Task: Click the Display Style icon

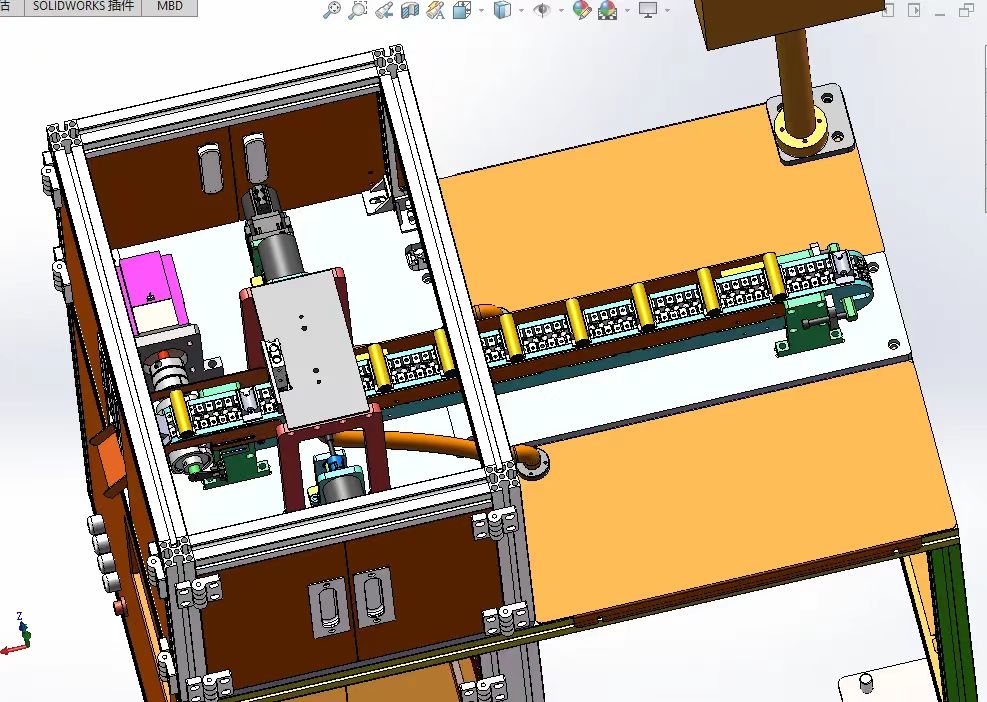Action: point(502,9)
